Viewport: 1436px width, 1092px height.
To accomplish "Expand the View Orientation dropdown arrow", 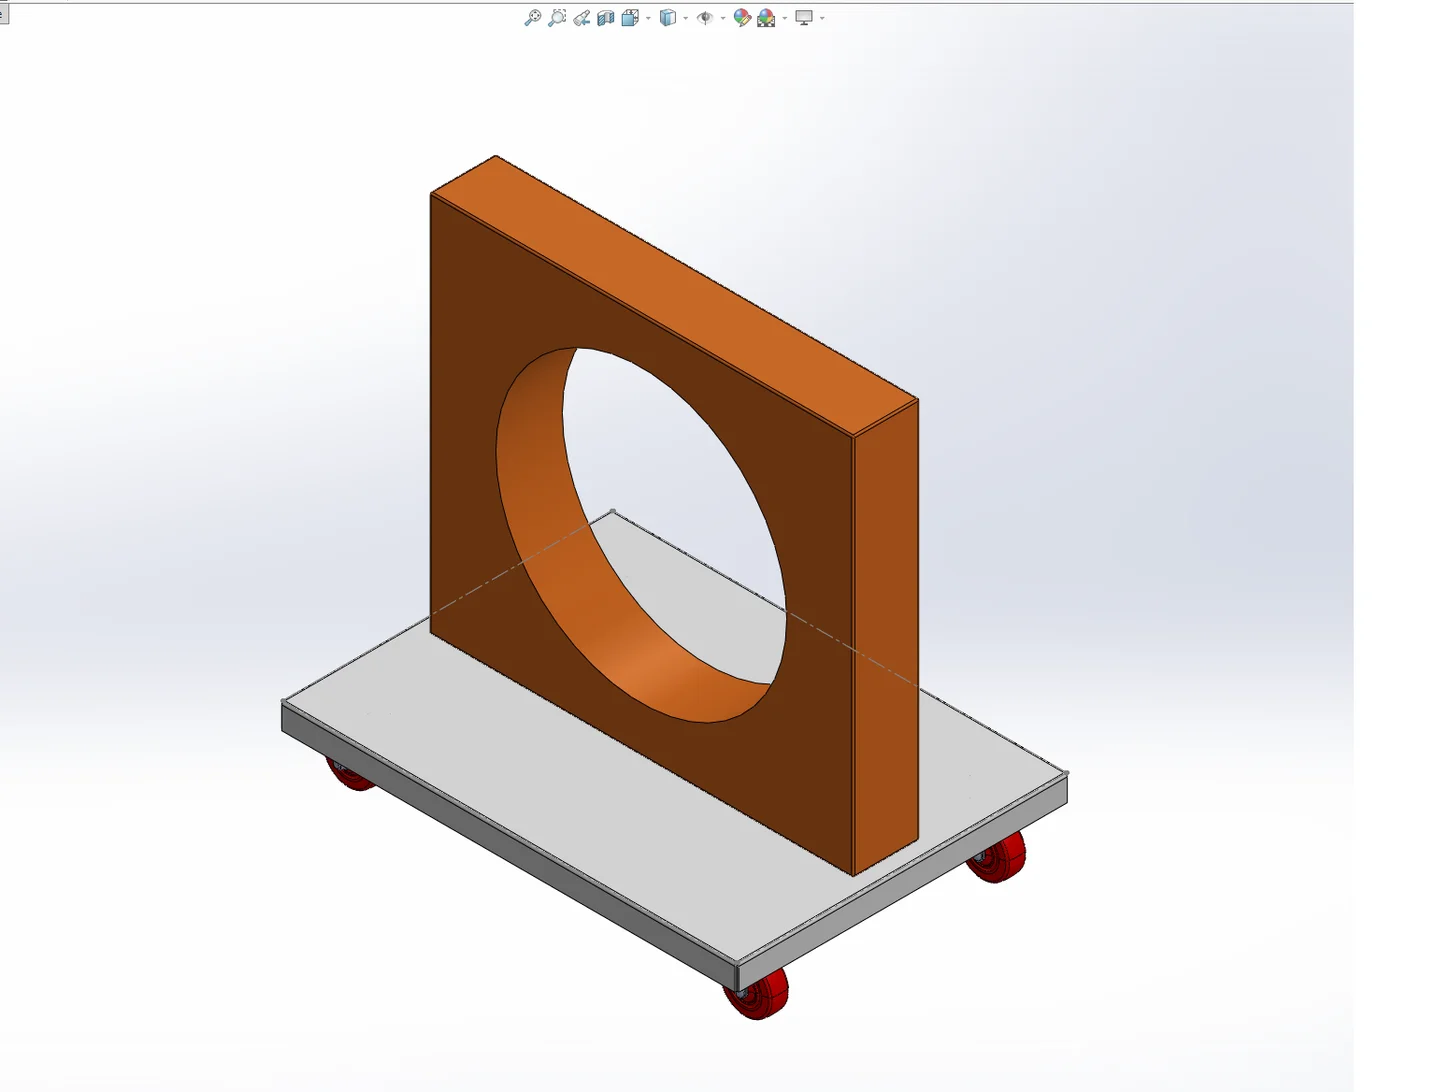I will 648,18.
